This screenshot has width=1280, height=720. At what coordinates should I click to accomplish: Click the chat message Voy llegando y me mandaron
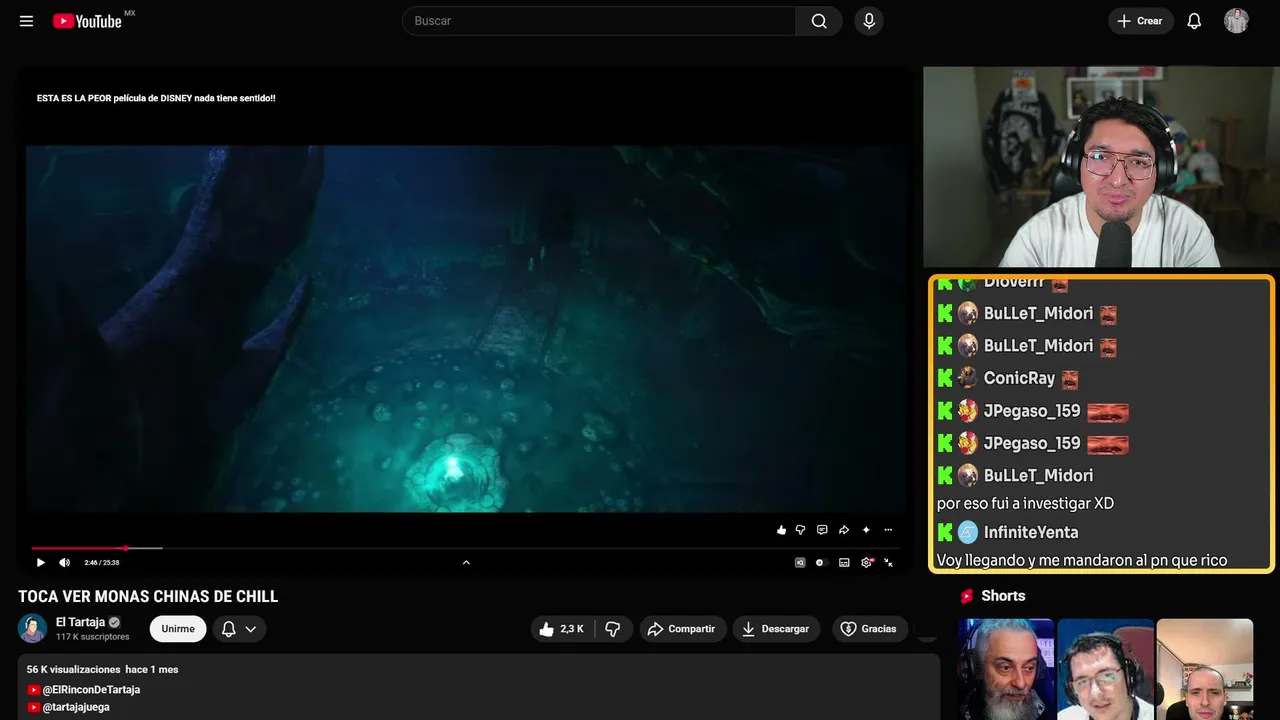(x=1082, y=560)
